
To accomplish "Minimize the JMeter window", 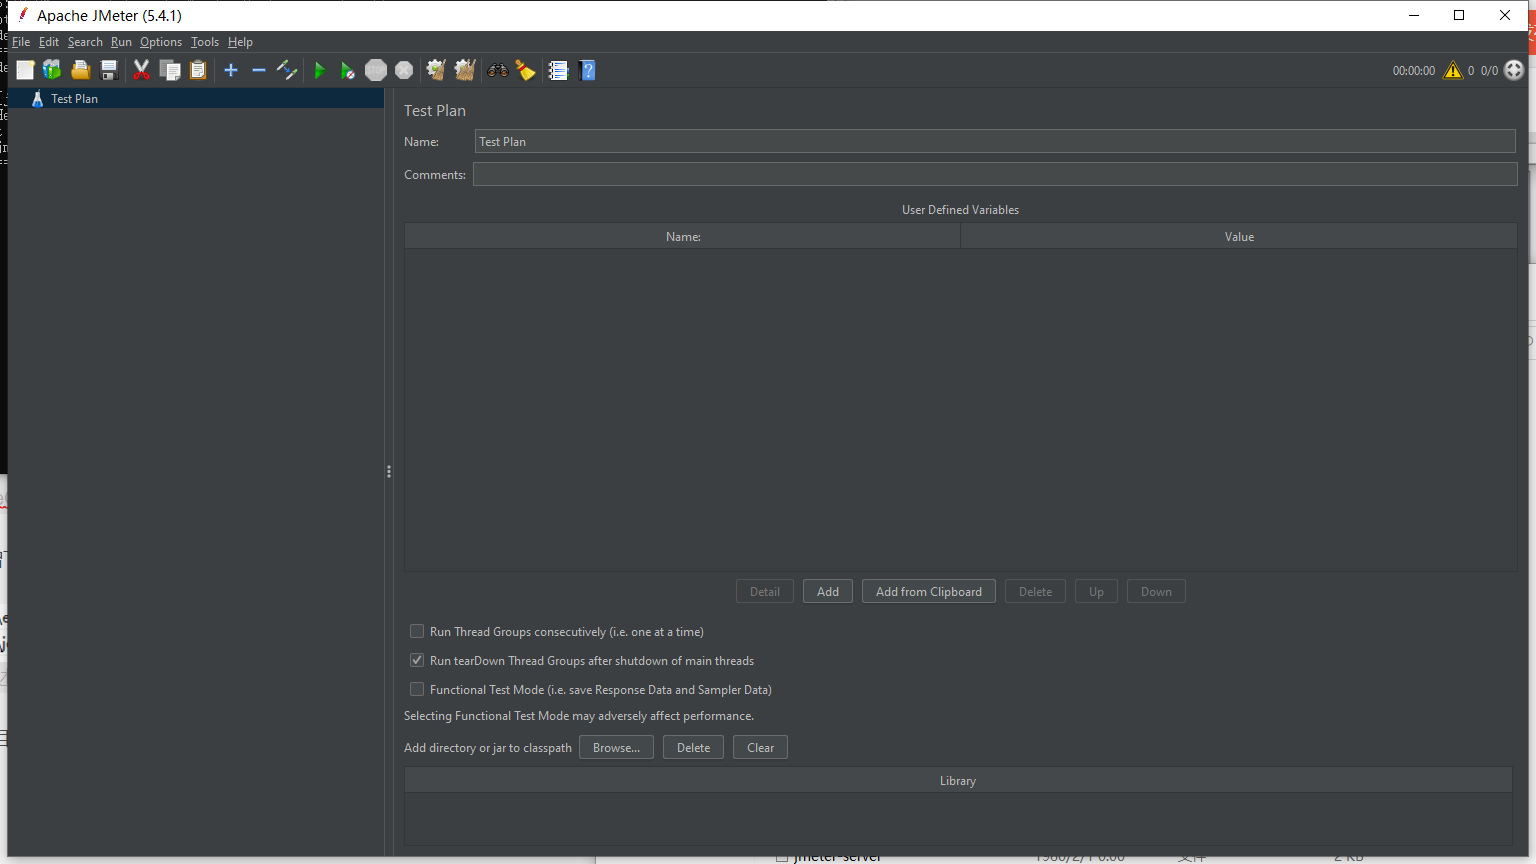I will pos(1414,15).
